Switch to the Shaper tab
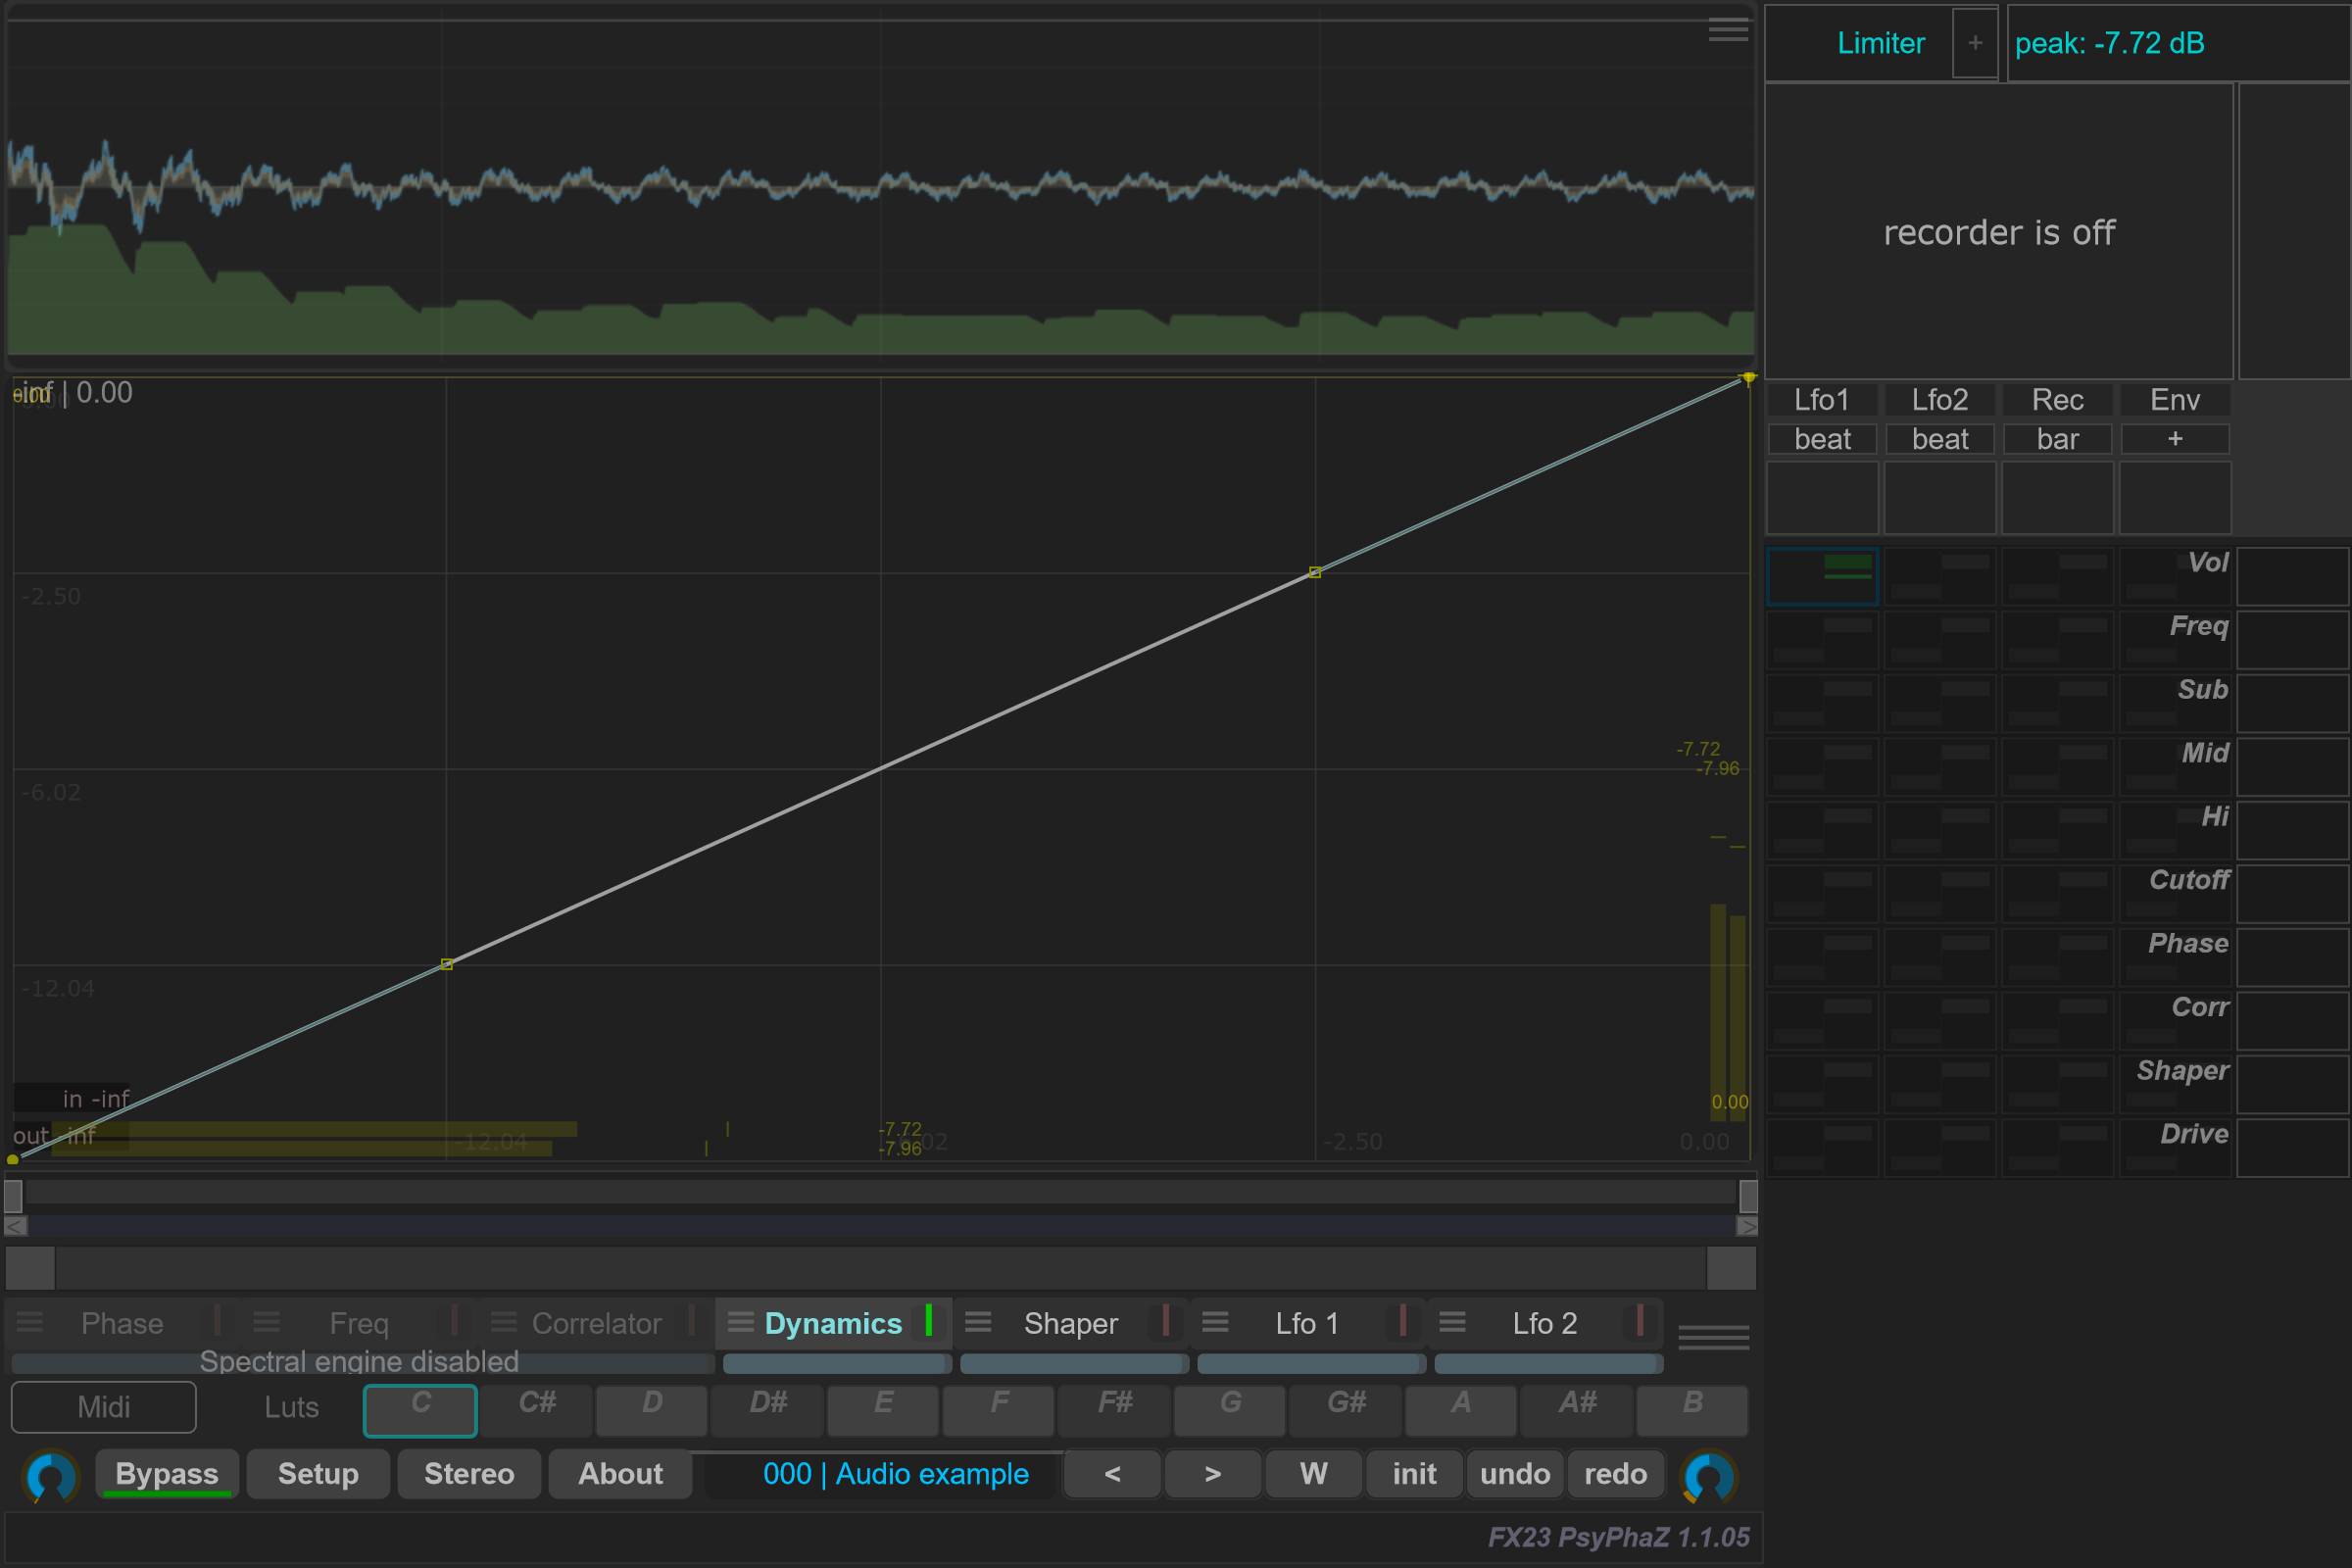 1071,1323
